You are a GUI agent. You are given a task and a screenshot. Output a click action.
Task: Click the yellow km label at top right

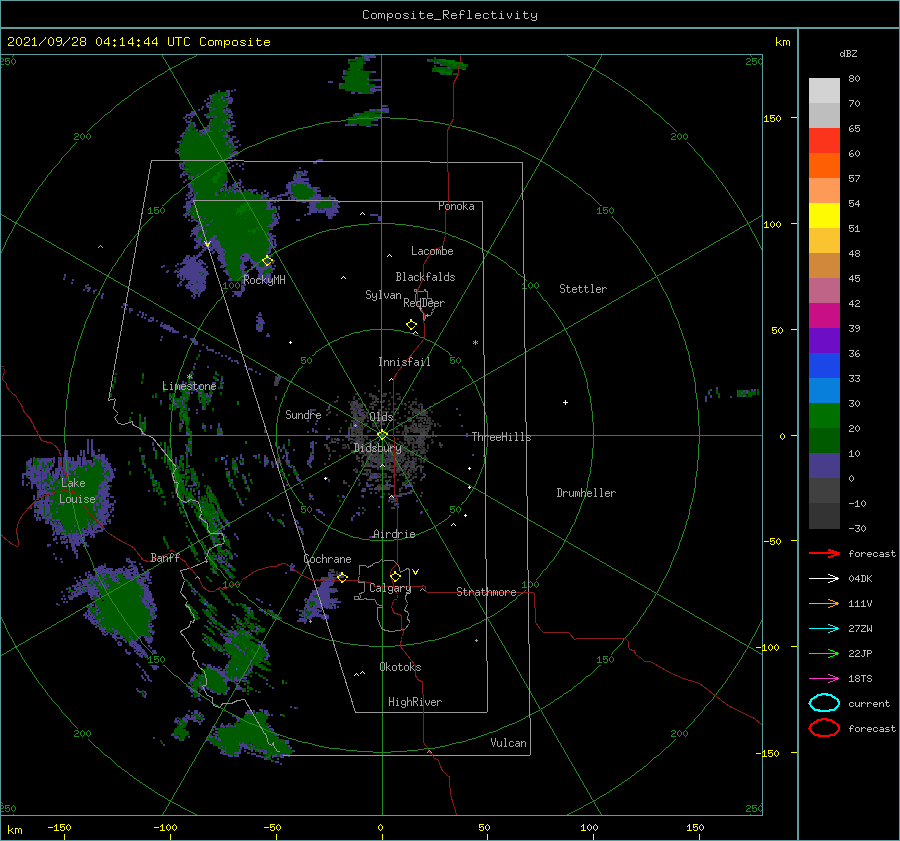tap(782, 42)
